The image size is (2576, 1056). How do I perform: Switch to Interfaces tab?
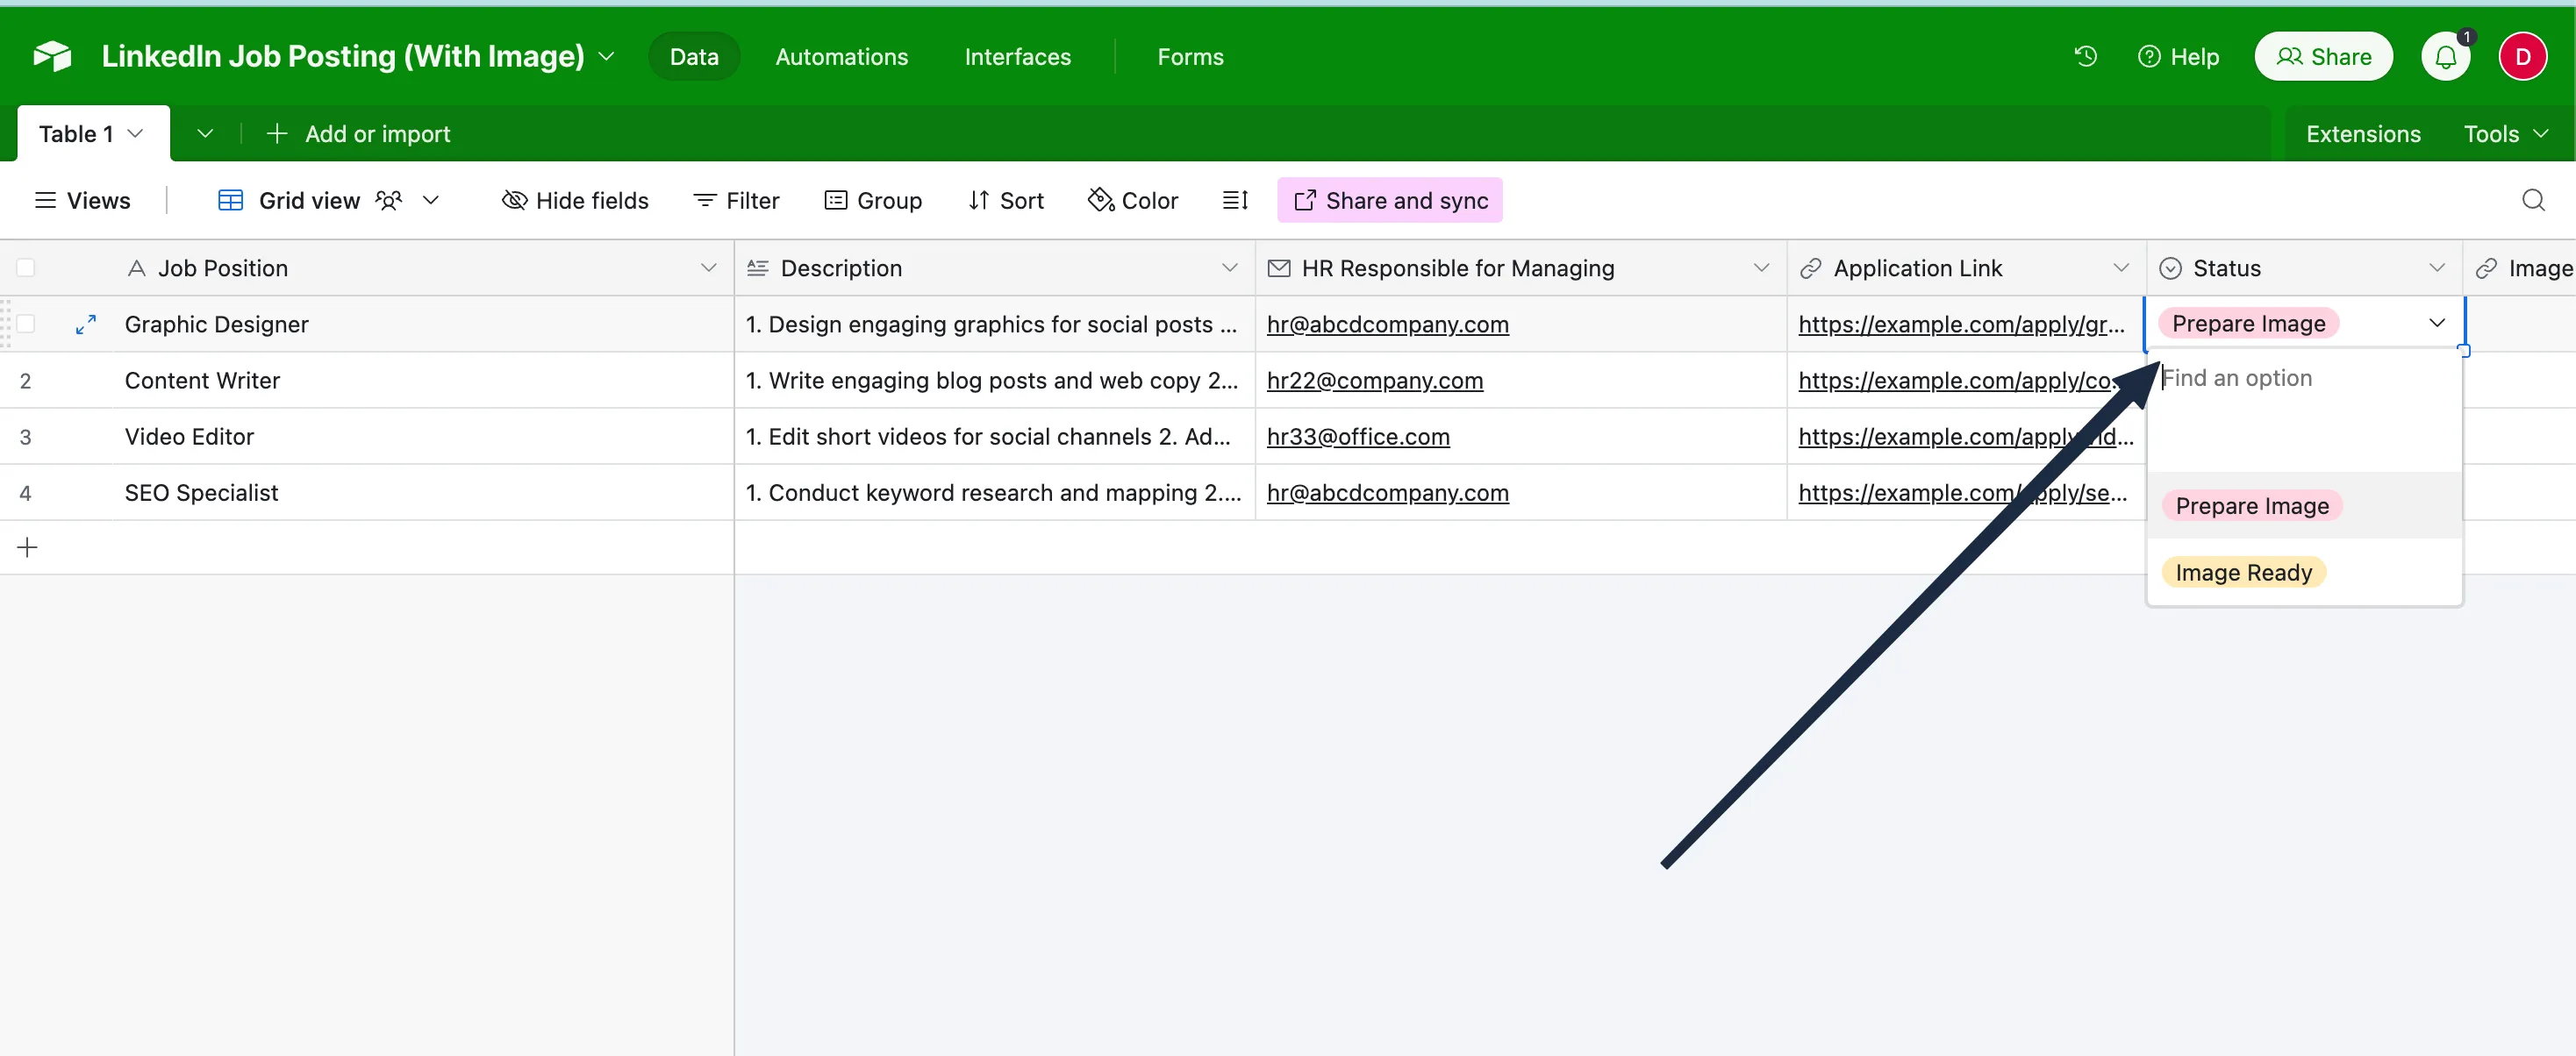(1017, 57)
